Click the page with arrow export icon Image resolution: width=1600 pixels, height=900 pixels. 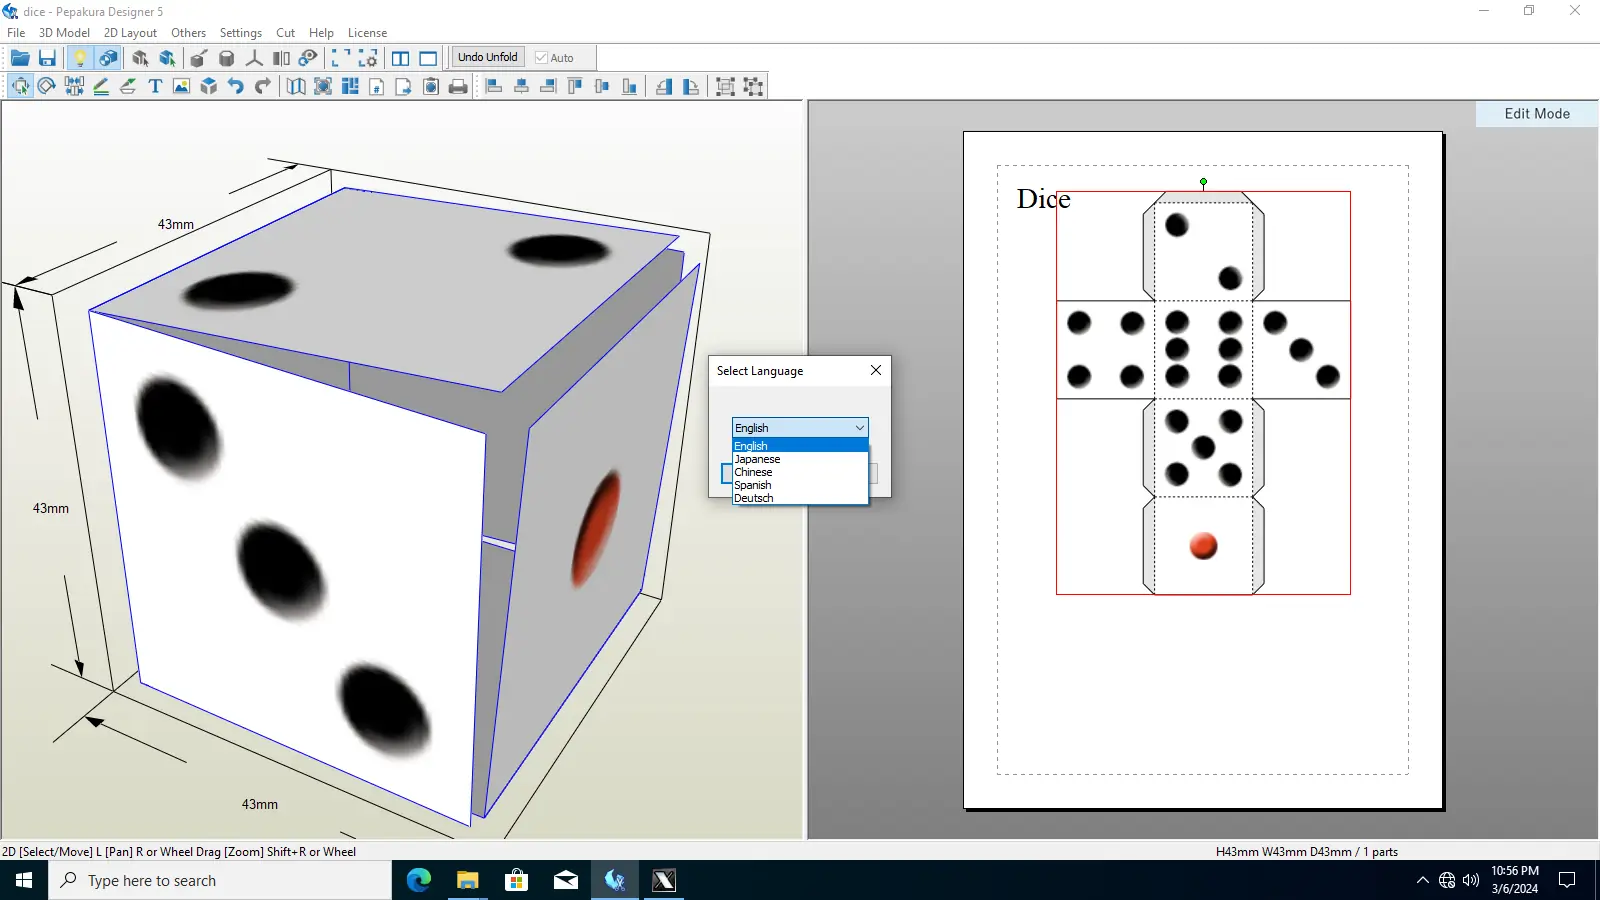403,86
